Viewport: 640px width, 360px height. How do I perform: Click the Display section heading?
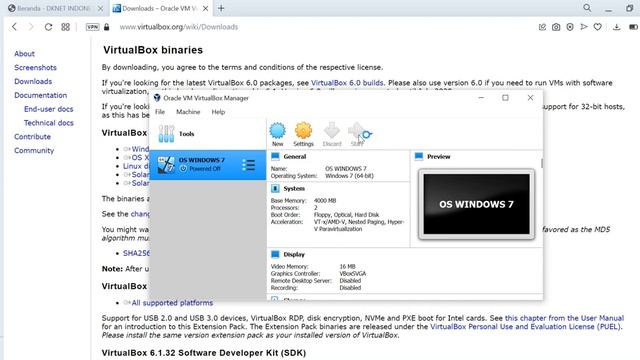(x=294, y=254)
